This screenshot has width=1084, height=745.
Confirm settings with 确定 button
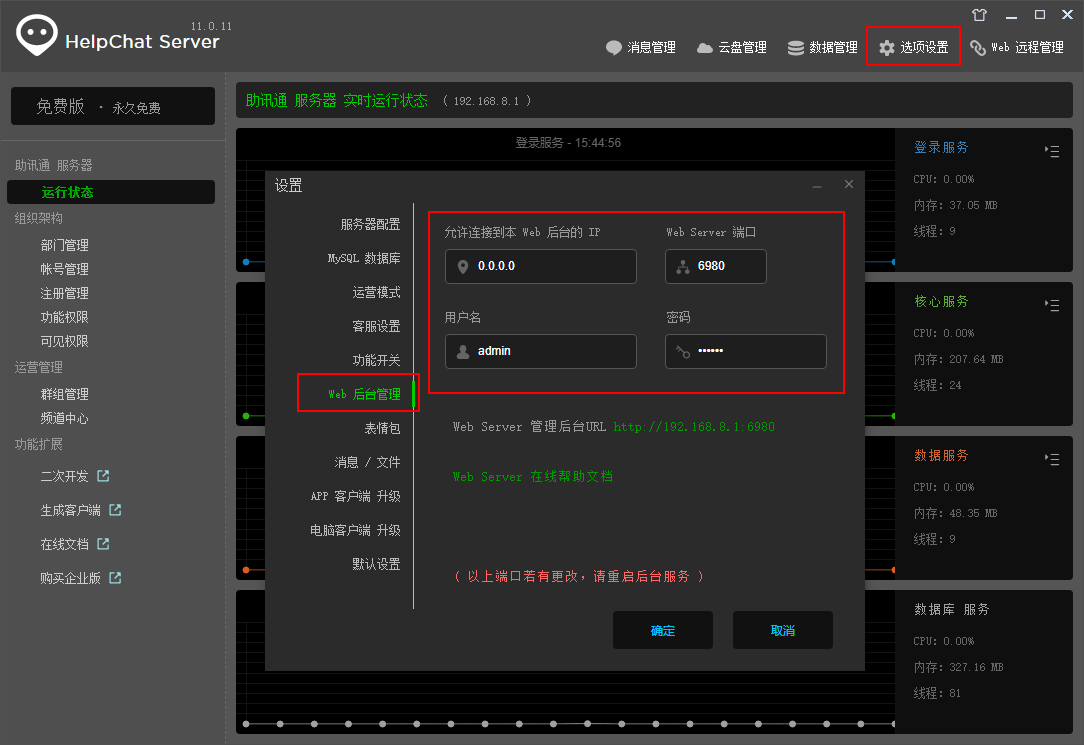[662, 630]
